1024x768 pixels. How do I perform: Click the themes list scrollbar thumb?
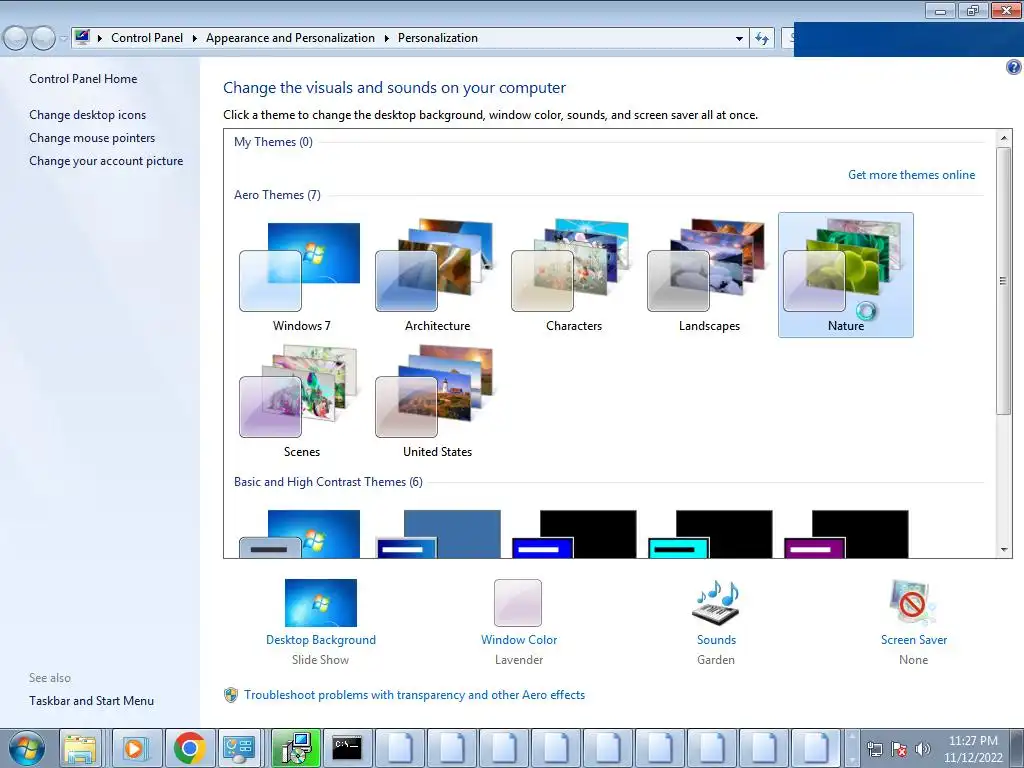(x=1004, y=281)
